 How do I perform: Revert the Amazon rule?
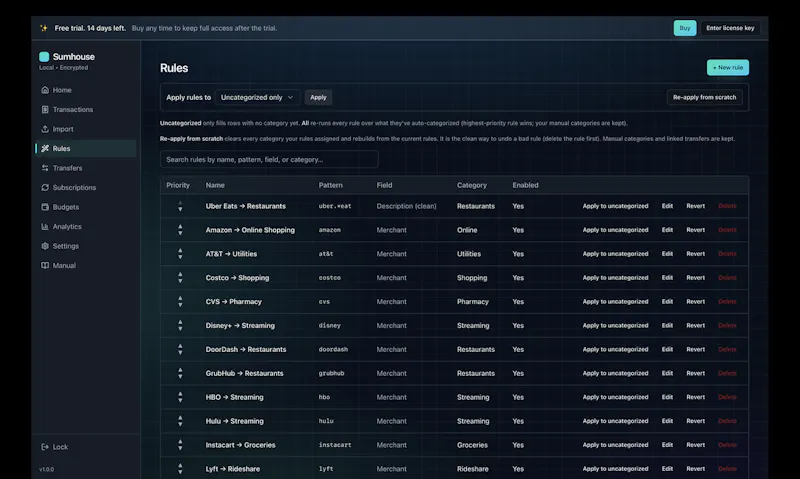(695, 230)
